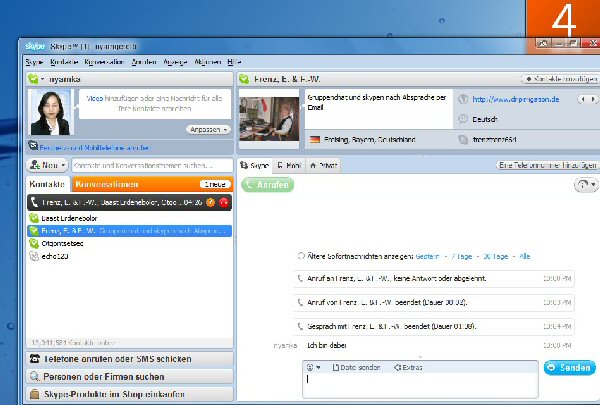The width and height of the screenshot is (600, 405).
Task: Show Alle older messages
Action: (x=524, y=256)
